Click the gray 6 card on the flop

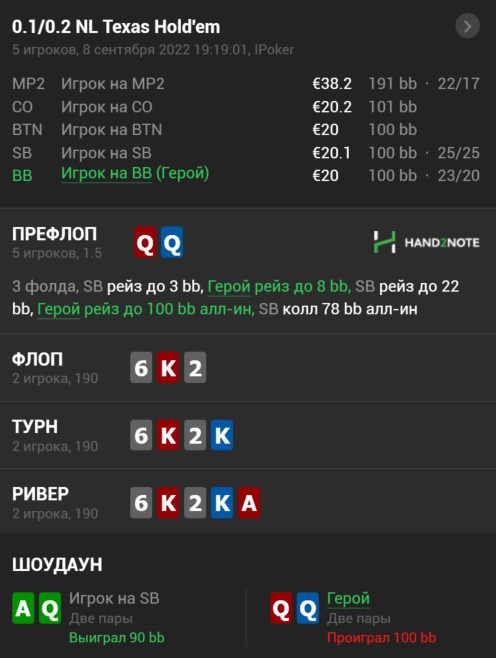coord(141,368)
